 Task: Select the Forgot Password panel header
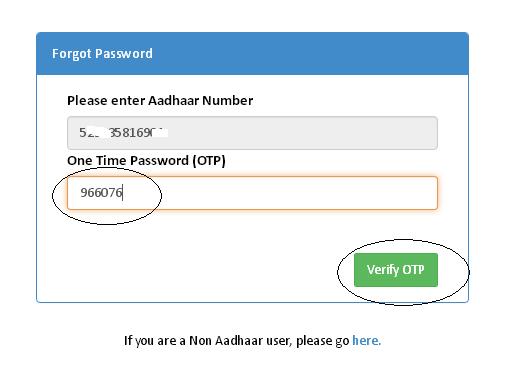click(x=252, y=54)
